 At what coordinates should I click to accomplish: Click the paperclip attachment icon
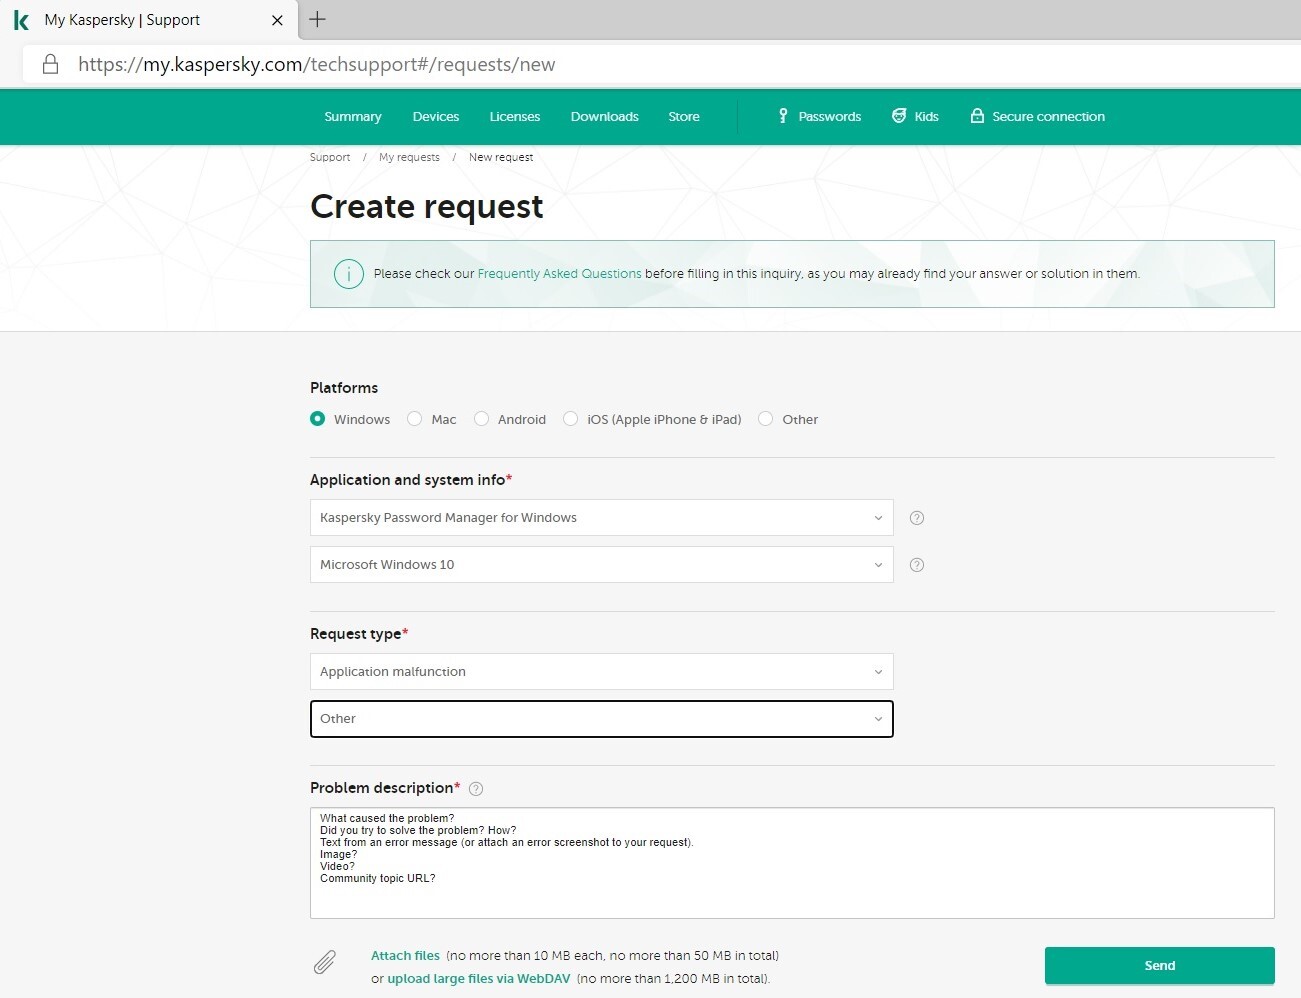coord(325,962)
